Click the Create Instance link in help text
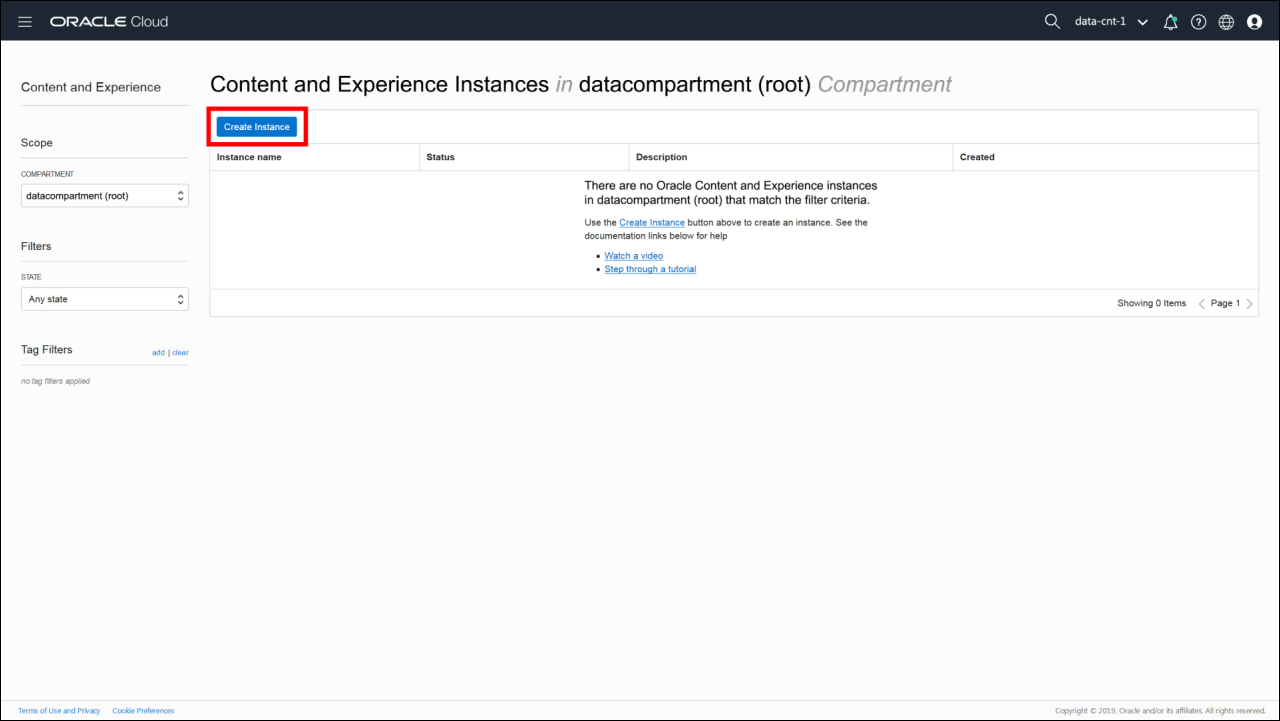This screenshot has width=1280, height=721. (652, 222)
